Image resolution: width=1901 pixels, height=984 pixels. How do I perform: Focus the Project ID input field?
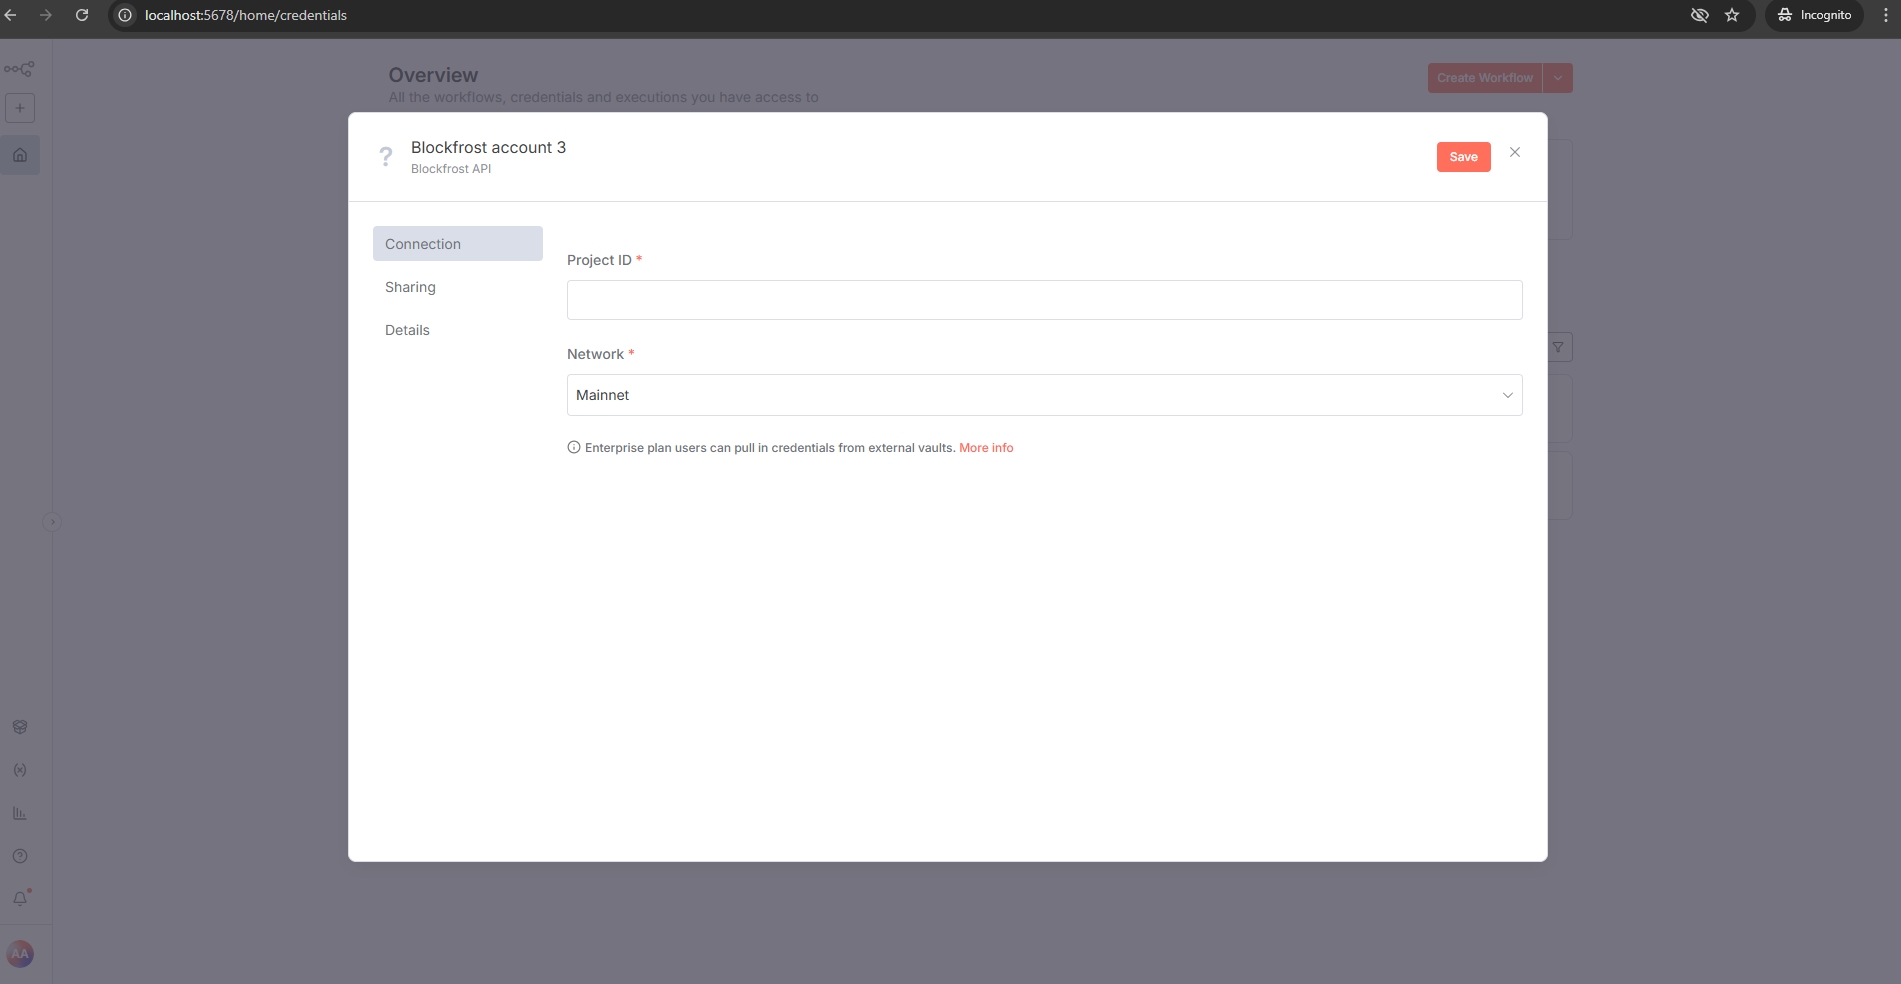(1044, 300)
